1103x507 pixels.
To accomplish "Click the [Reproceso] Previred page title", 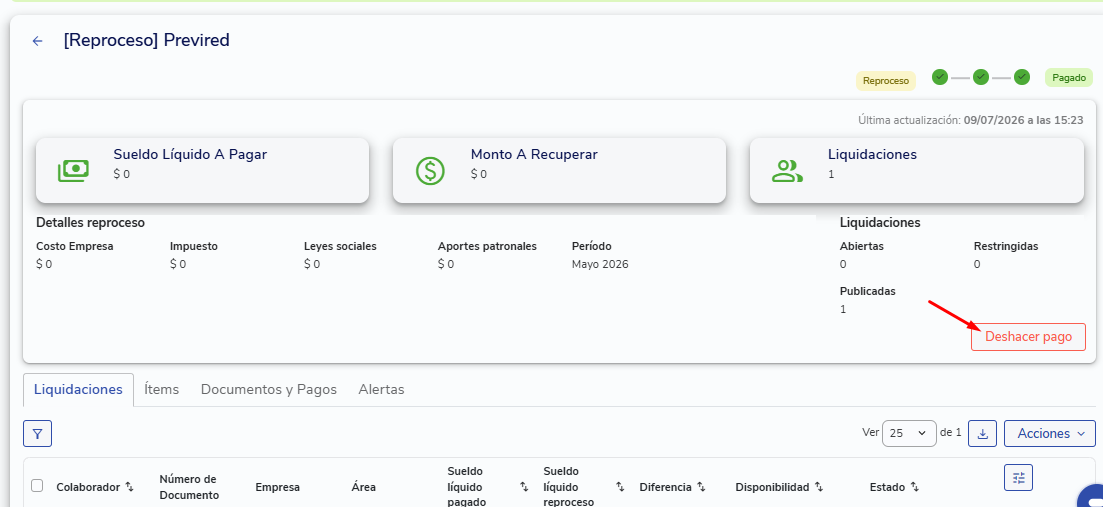I will coord(146,41).
